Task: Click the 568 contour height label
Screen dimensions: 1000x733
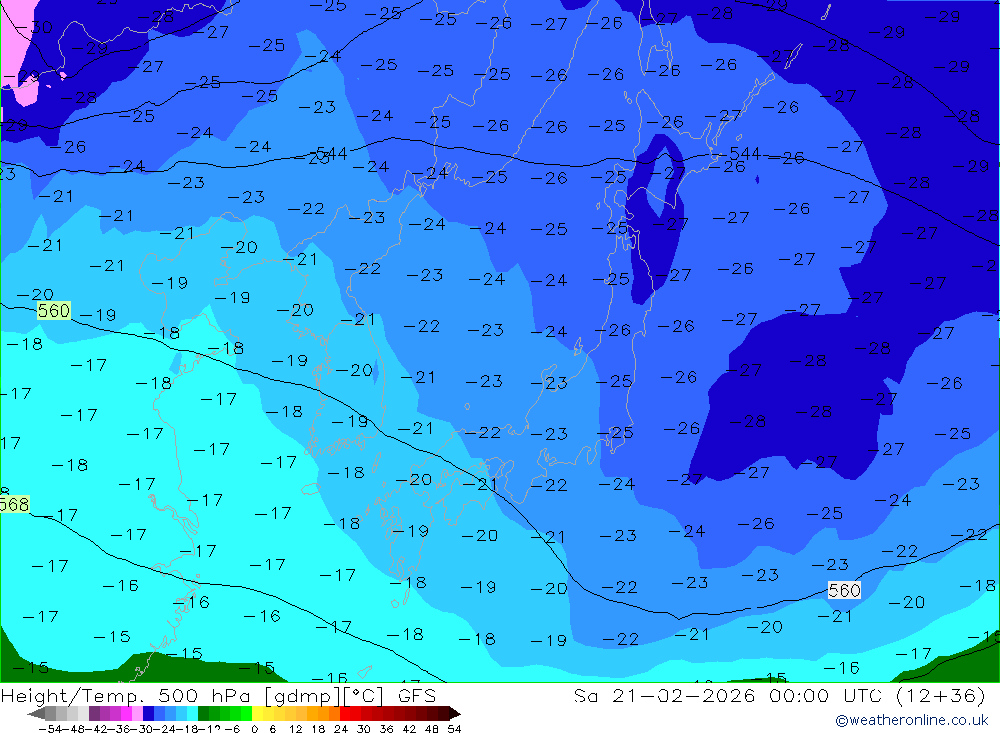Action: click(14, 505)
